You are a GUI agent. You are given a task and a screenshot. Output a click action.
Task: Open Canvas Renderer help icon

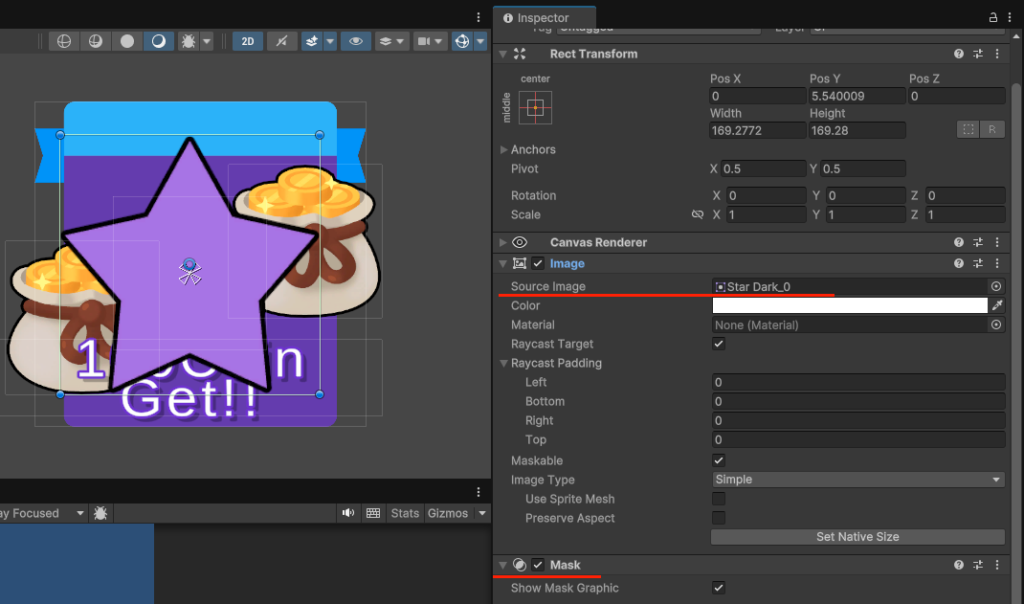959,242
